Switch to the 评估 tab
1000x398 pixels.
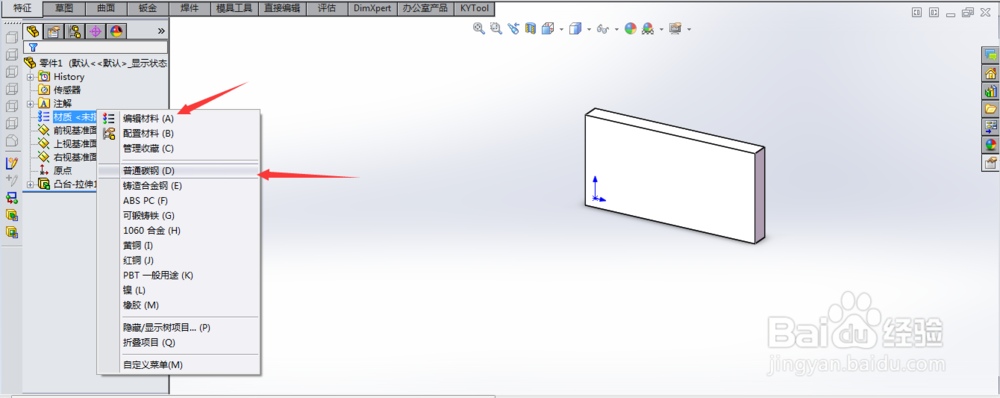(x=327, y=8)
